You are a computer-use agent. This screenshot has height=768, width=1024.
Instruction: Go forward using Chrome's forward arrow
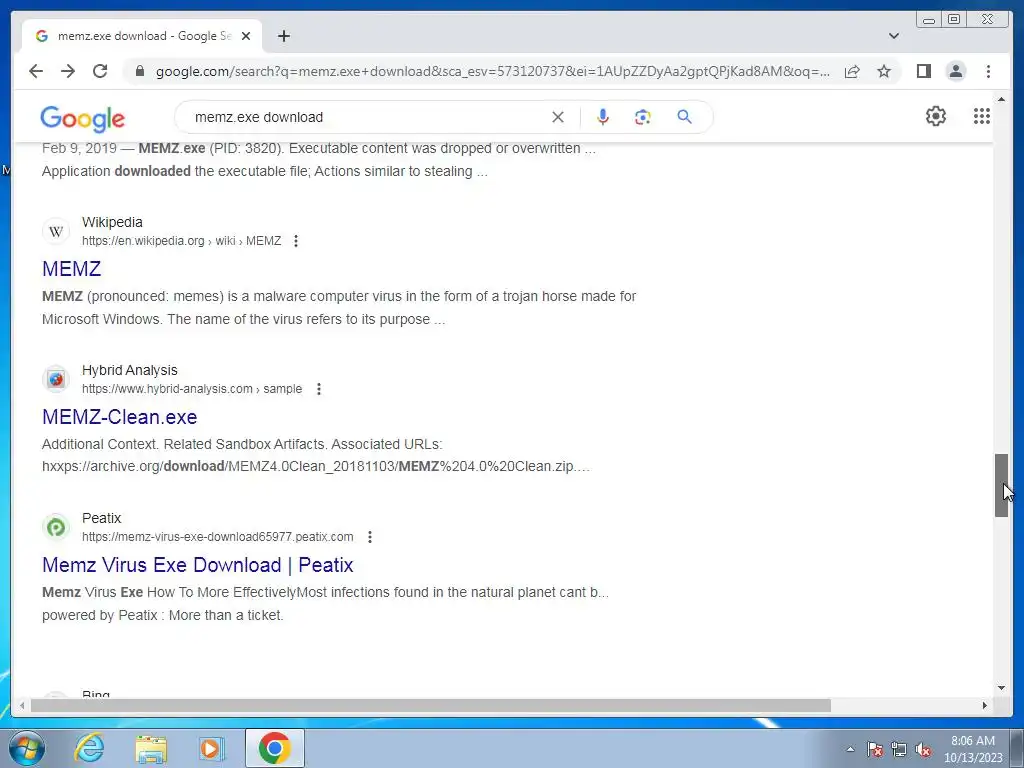pyautogui.click(x=68, y=71)
